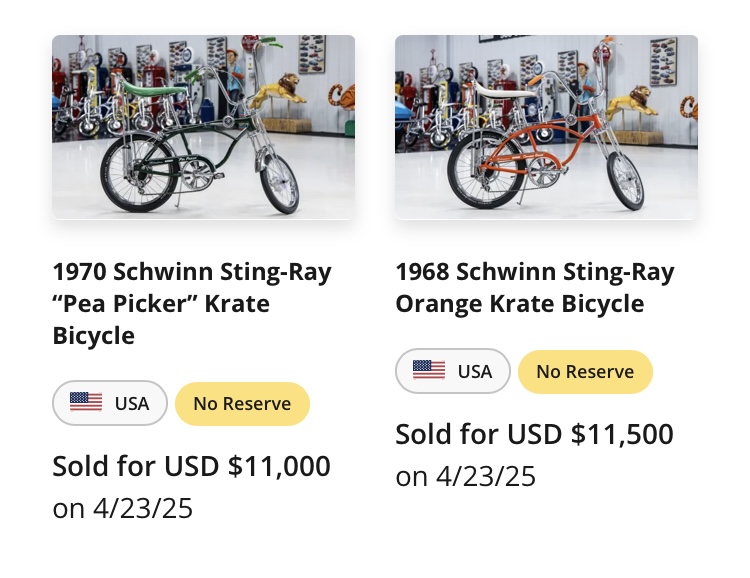This screenshot has height=578, width=750.
Task: Click the Sold for USD $11,500 price text
Action: [x=534, y=434]
